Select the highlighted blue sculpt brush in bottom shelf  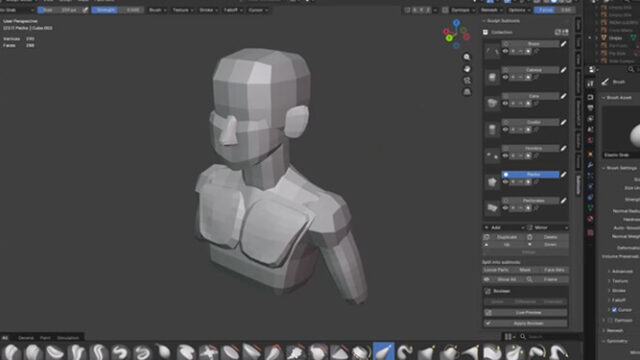(x=383, y=351)
